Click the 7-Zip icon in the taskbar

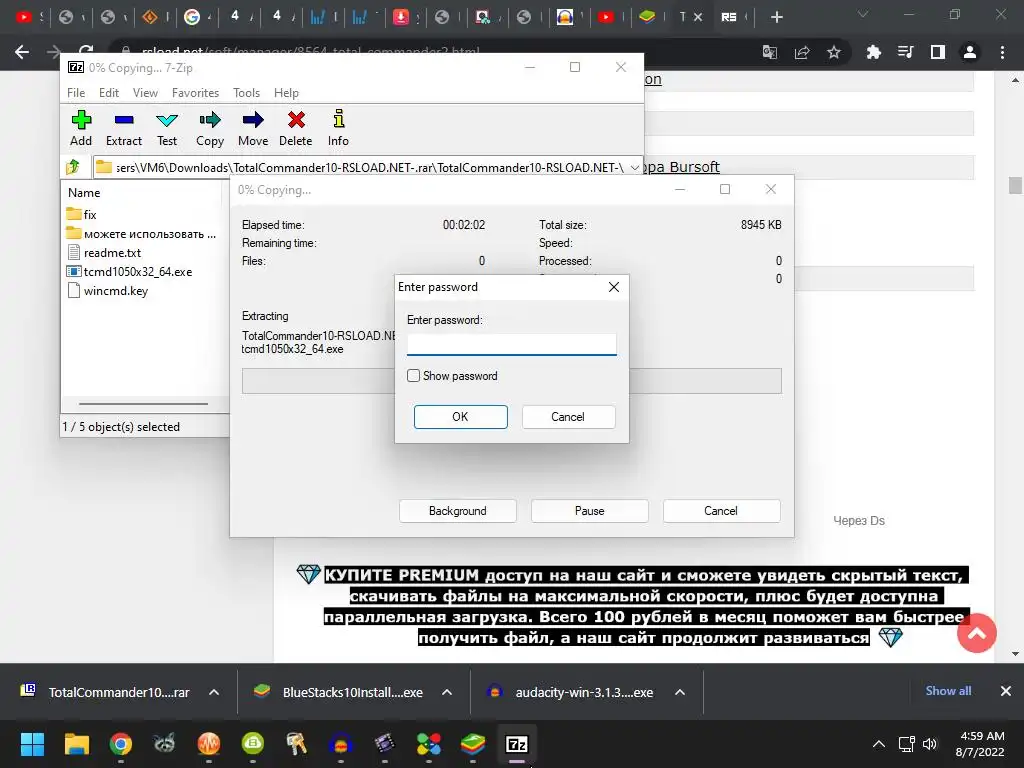click(x=517, y=744)
